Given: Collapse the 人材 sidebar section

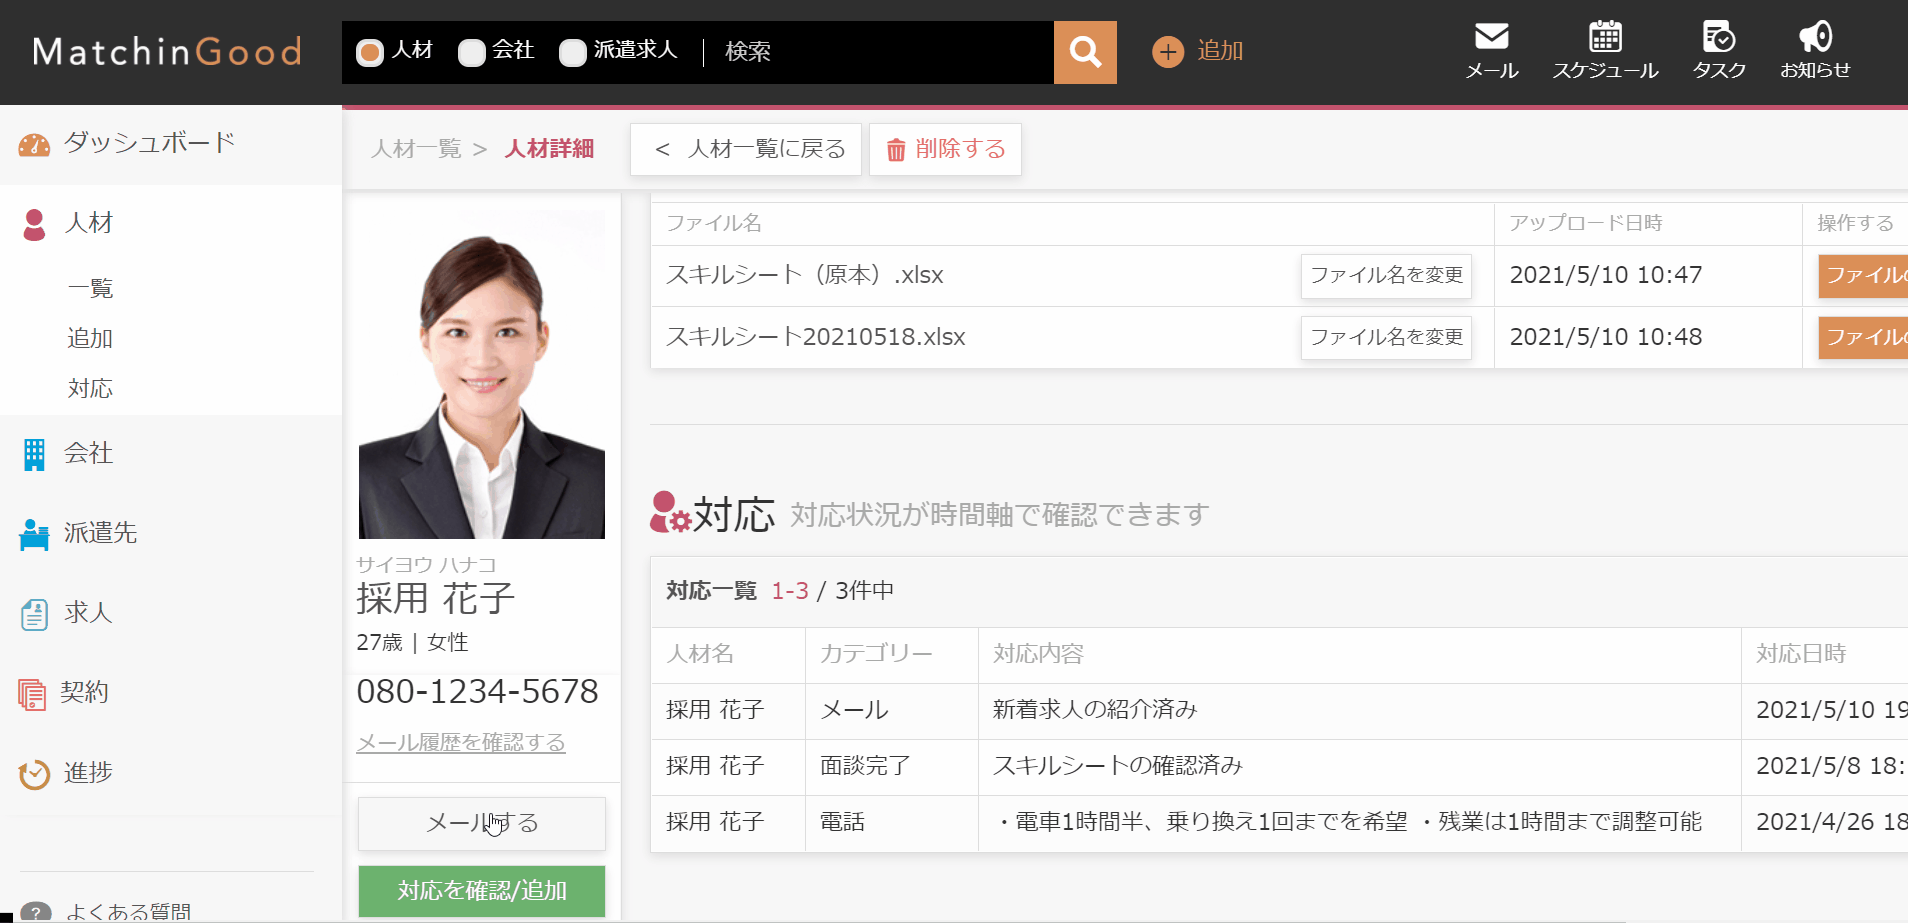Looking at the screenshot, I should (88, 223).
